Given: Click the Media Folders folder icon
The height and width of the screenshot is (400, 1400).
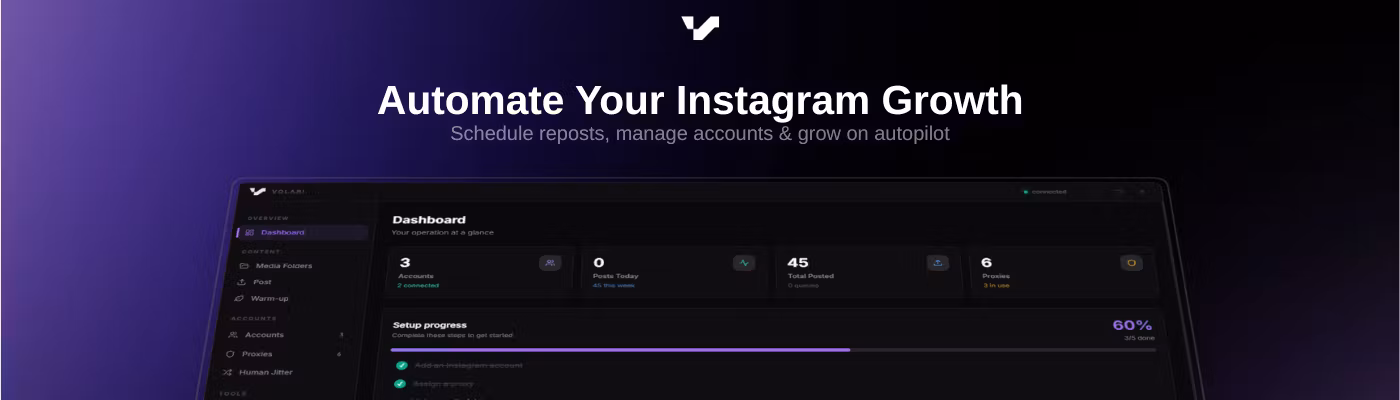Looking at the screenshot, I should pyautogui.click(x=244, y=266).
